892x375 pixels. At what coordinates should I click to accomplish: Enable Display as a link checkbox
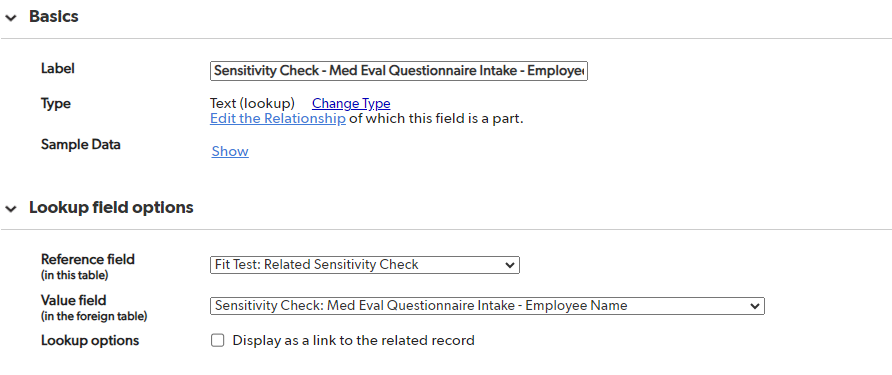point(217,340)
